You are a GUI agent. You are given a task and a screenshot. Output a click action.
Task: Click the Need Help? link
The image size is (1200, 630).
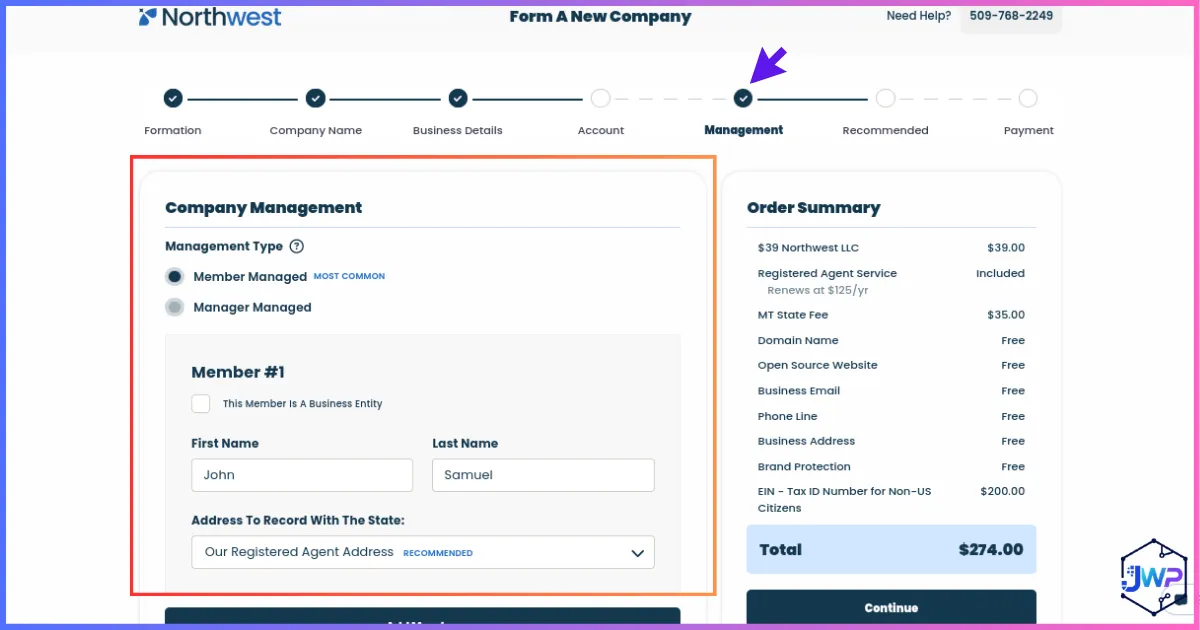pos(919,16)
